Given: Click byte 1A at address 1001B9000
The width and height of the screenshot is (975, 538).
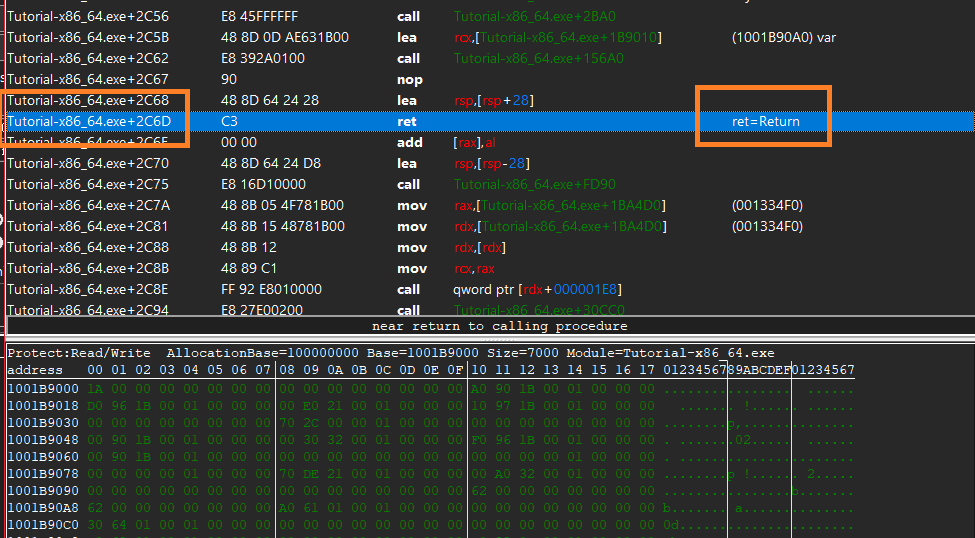Looking at the screenshot, I should pyautogui.click(x=95, y=389).
